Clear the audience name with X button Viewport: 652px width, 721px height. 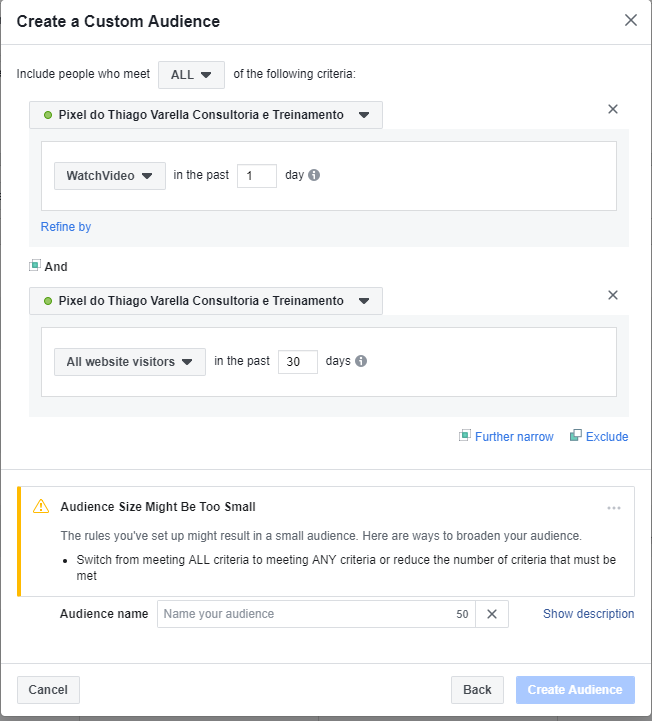tap(492, 614)
